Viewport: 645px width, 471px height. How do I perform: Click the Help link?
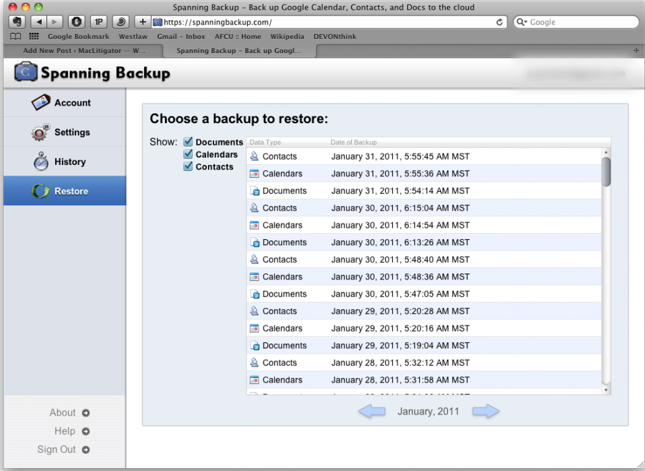(x=65, y=431)
